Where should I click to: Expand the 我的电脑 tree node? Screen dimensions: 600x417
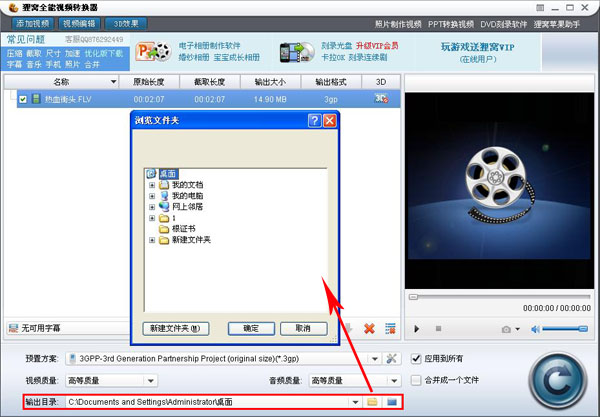152,196
